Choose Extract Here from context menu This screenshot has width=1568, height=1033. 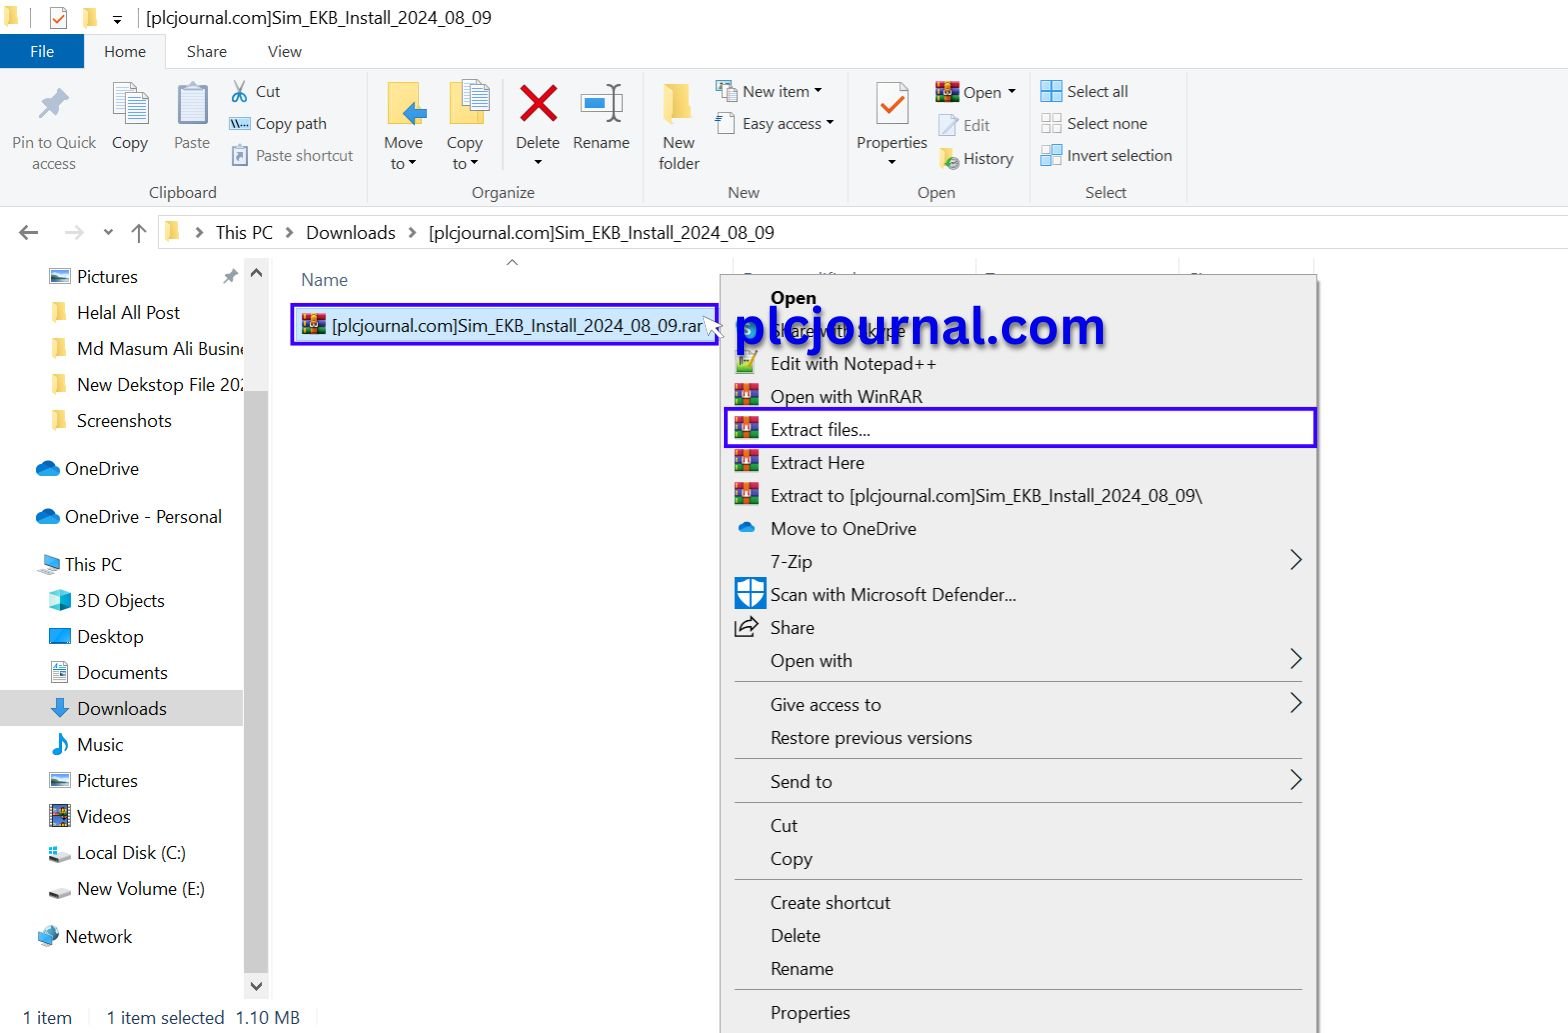coord(1019,463)
